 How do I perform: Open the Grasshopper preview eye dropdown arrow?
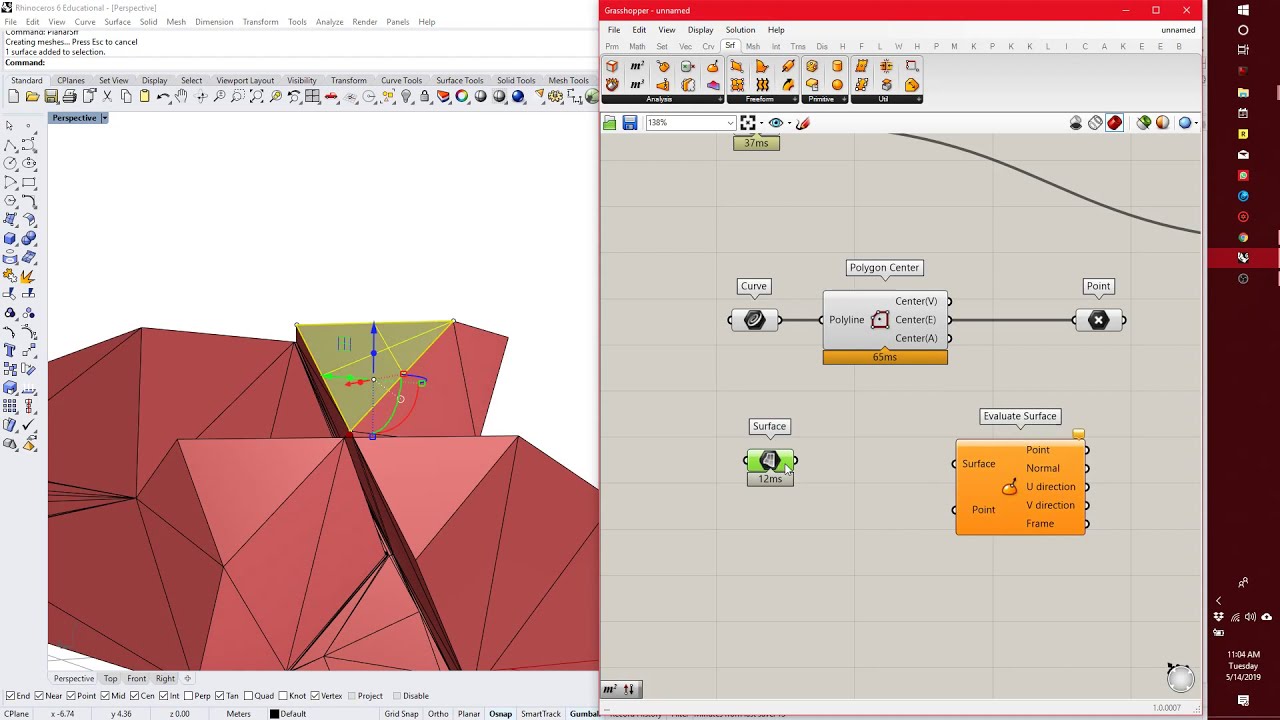pyautogui.click(x=789, y=123)
